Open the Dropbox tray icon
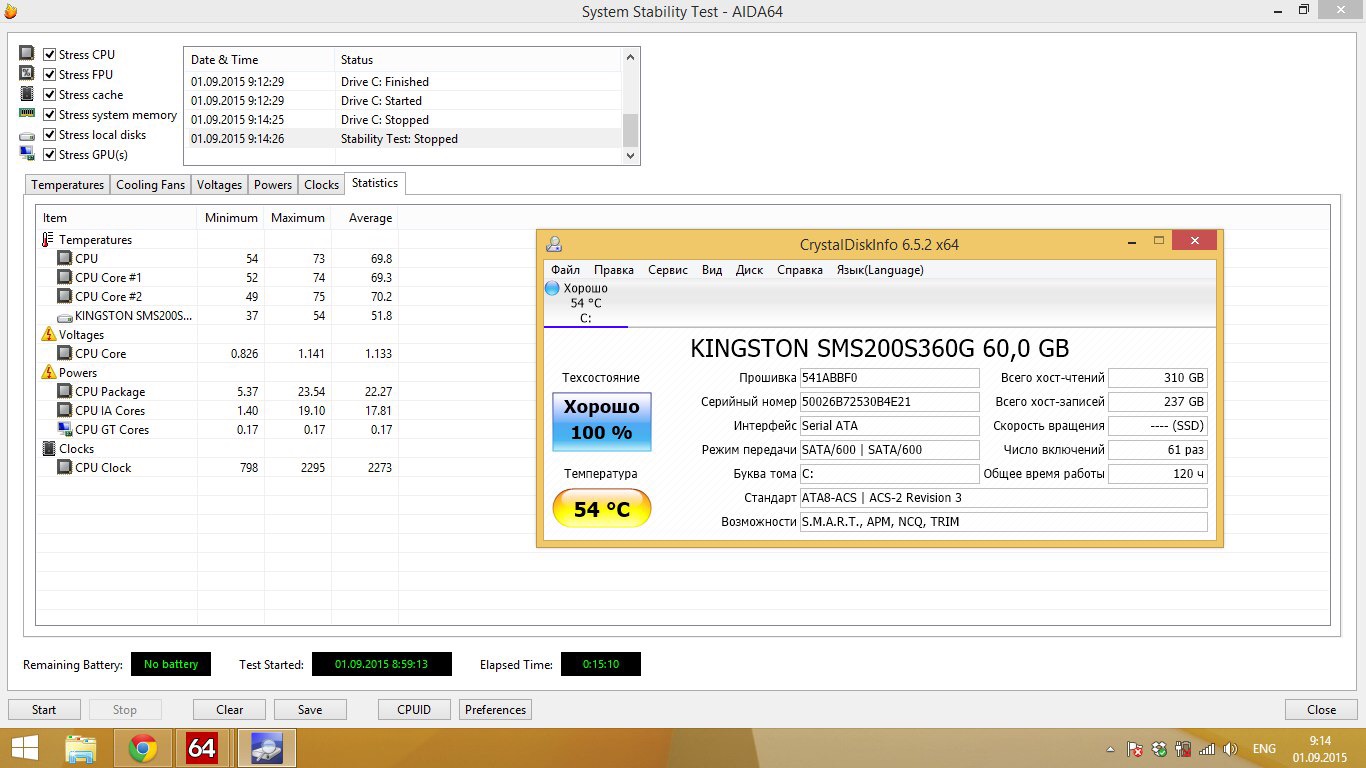 point(1159,749)
